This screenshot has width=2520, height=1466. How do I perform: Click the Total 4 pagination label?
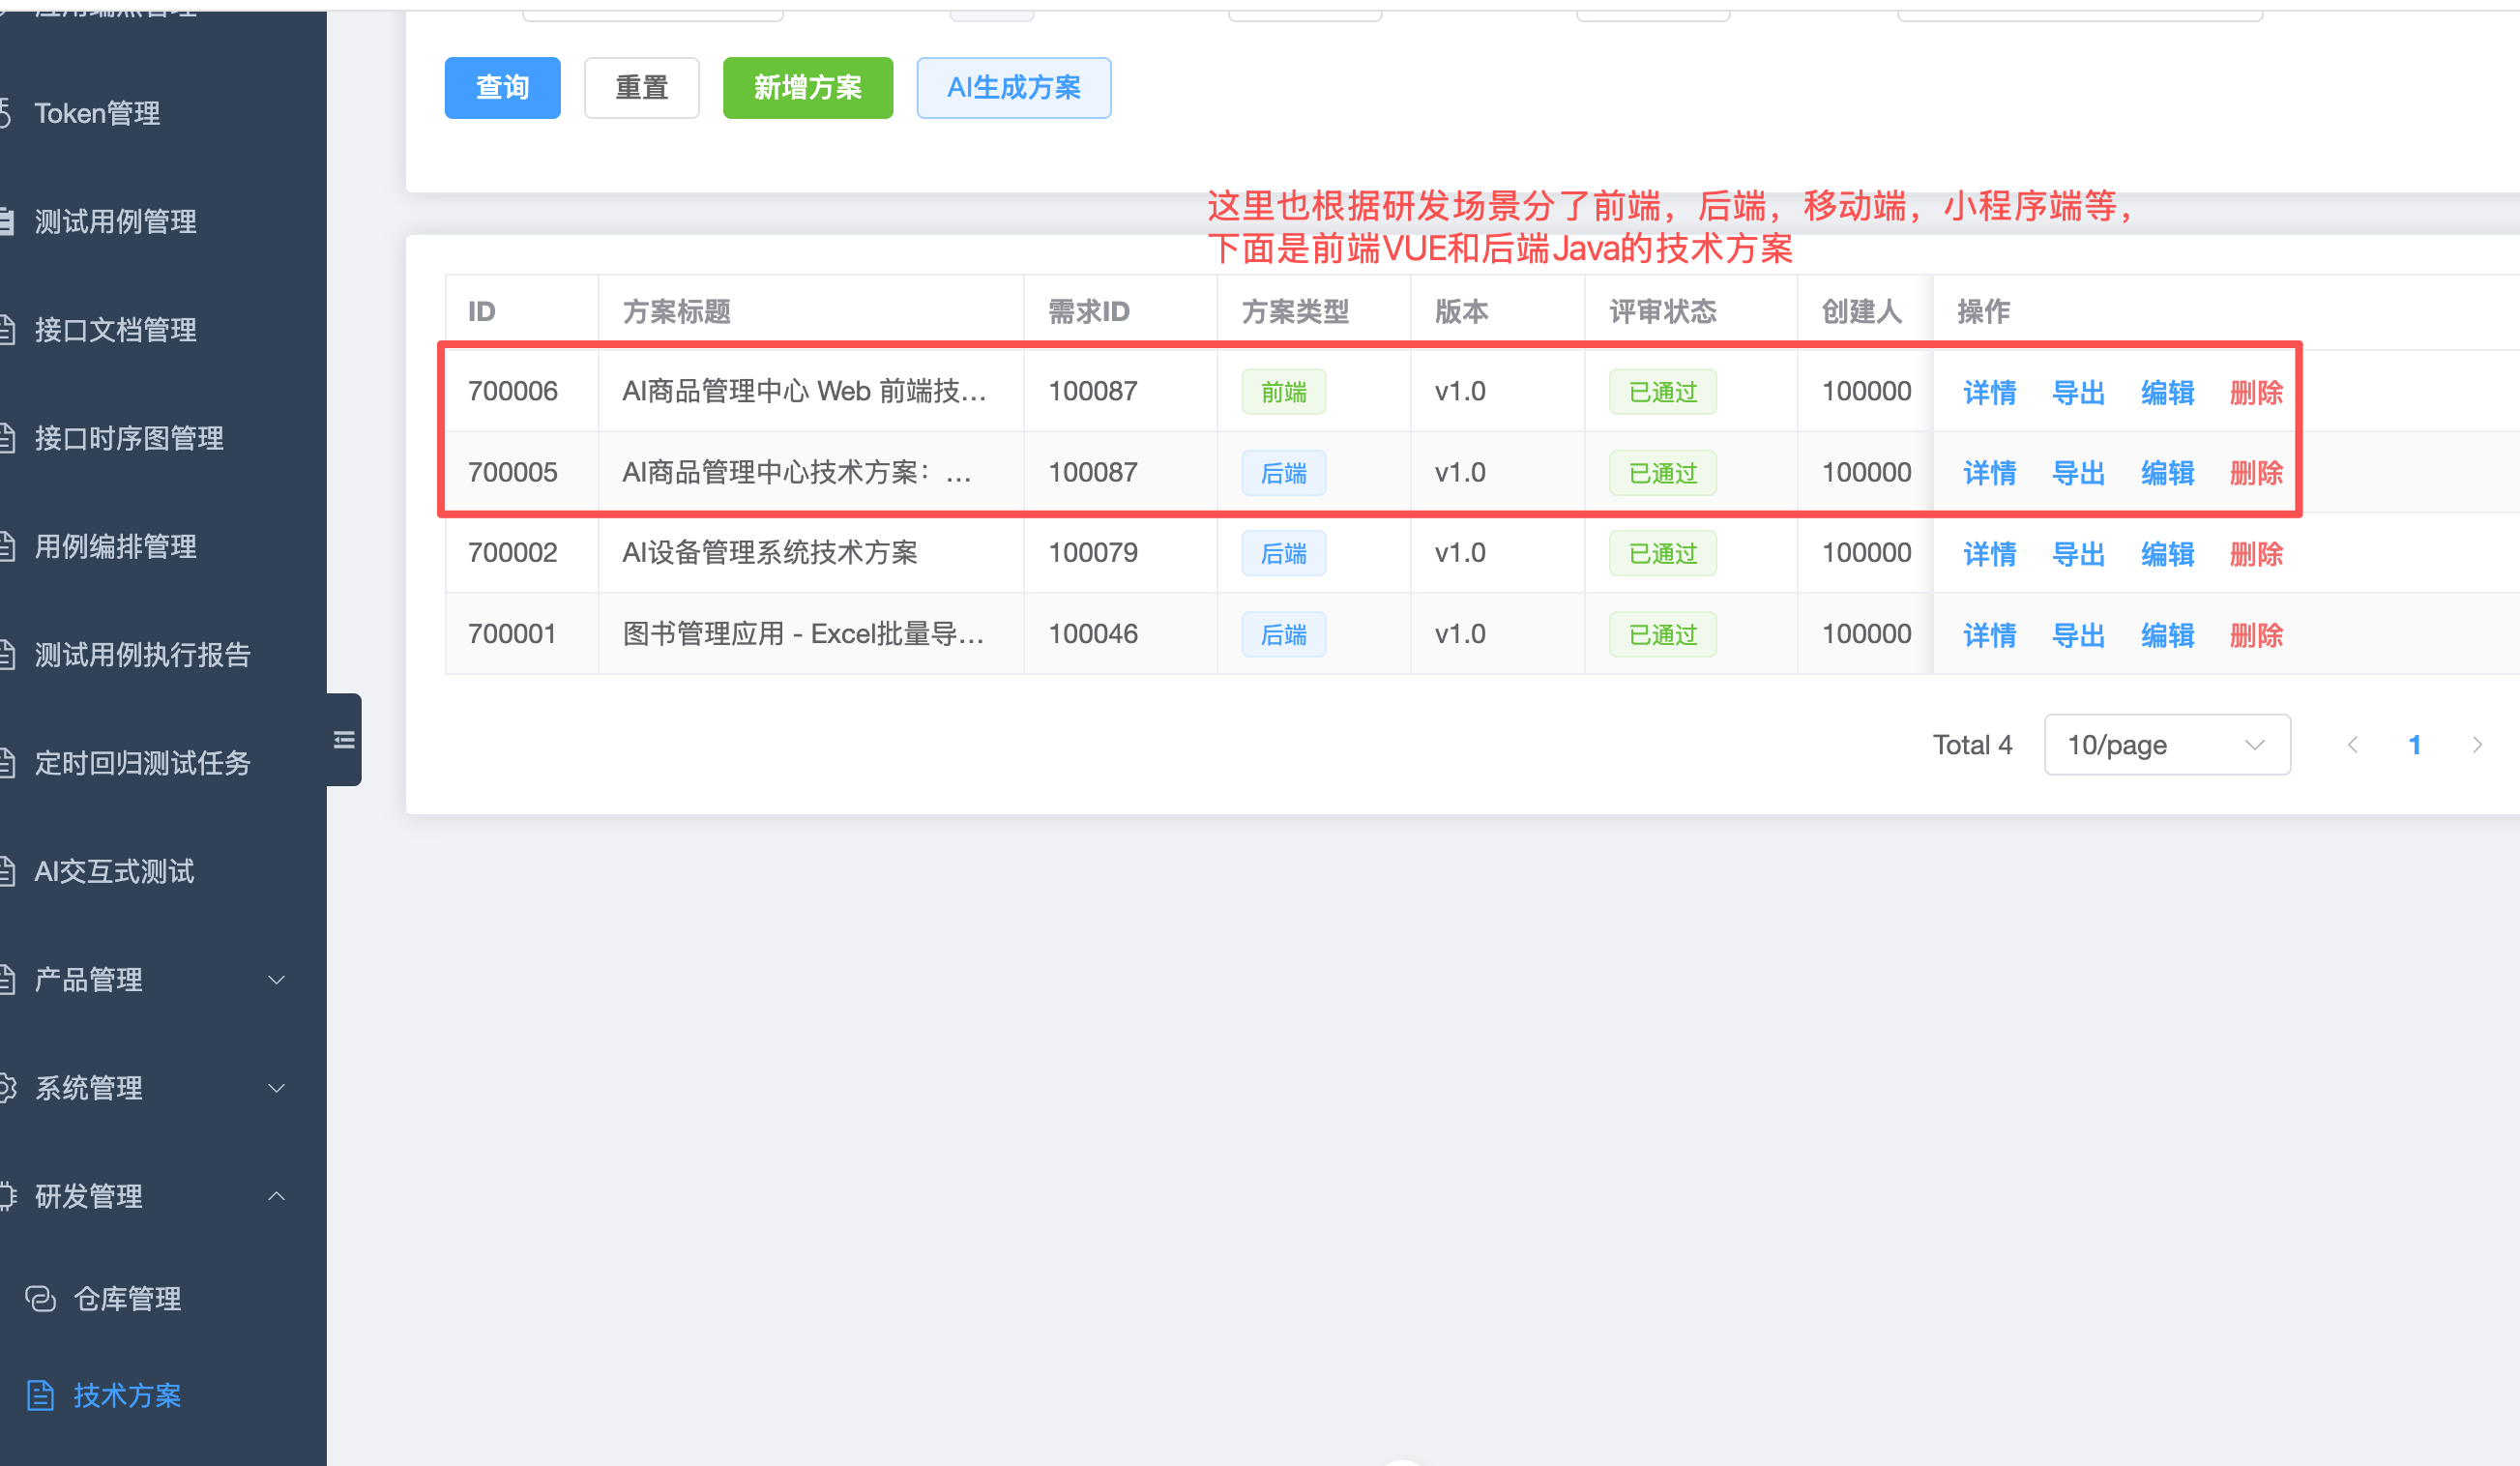click(1972, 745)
